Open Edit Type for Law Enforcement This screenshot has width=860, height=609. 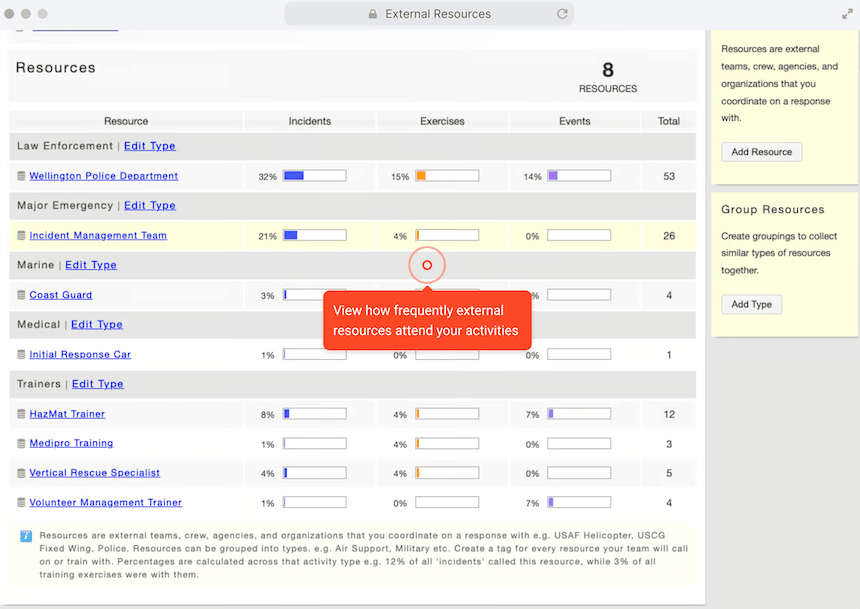pos(149,145)
